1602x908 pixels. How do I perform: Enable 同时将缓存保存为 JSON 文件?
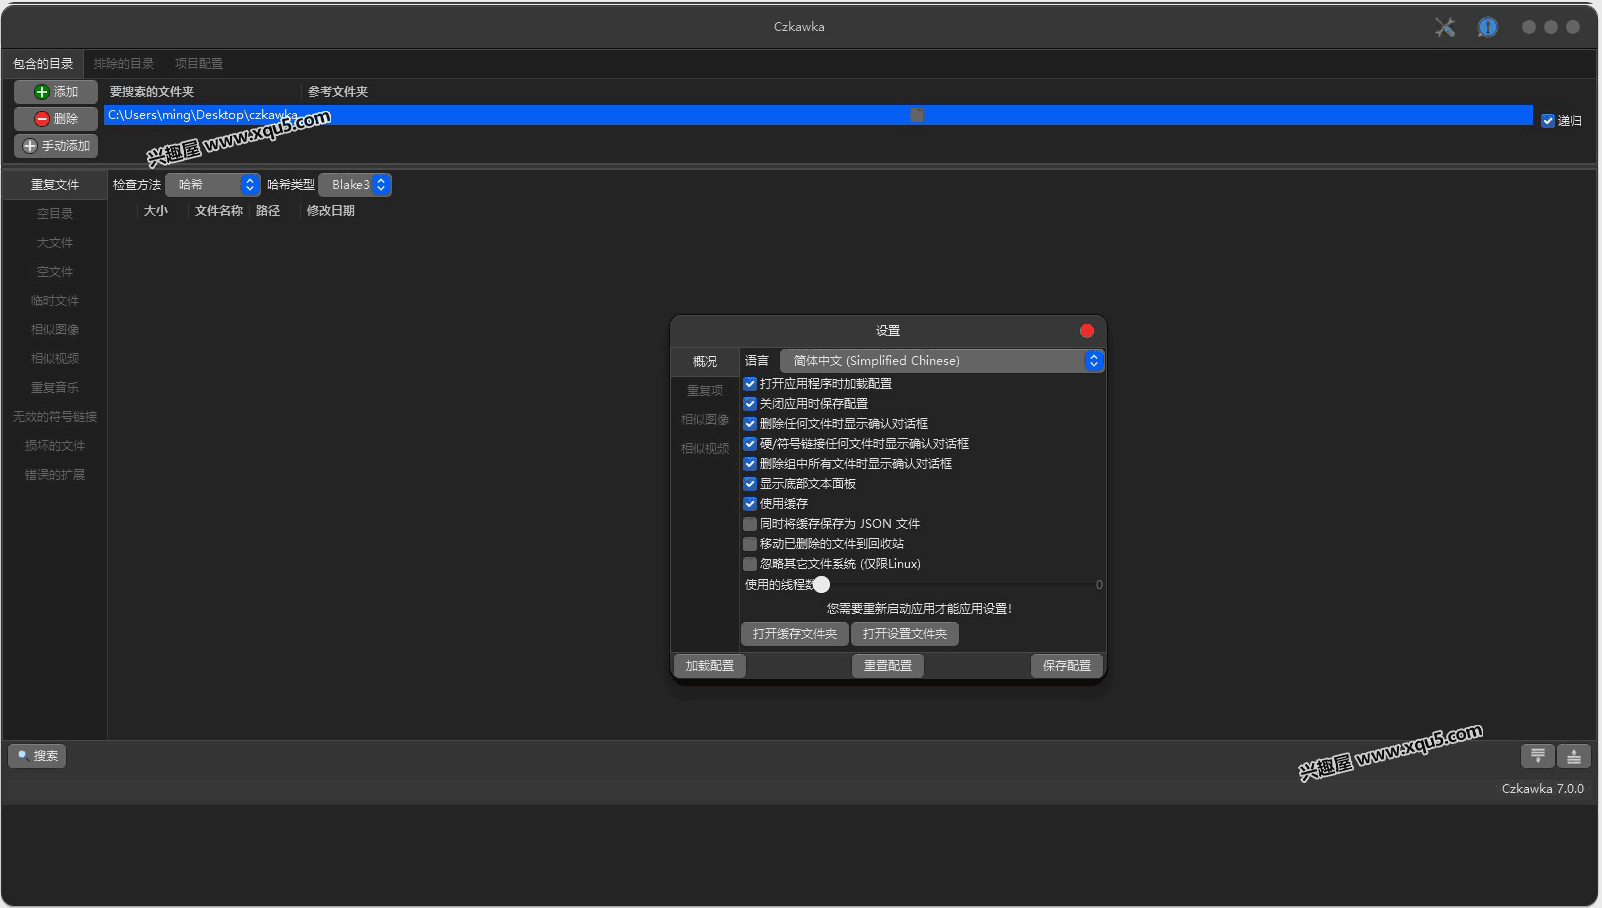(750, 524)
